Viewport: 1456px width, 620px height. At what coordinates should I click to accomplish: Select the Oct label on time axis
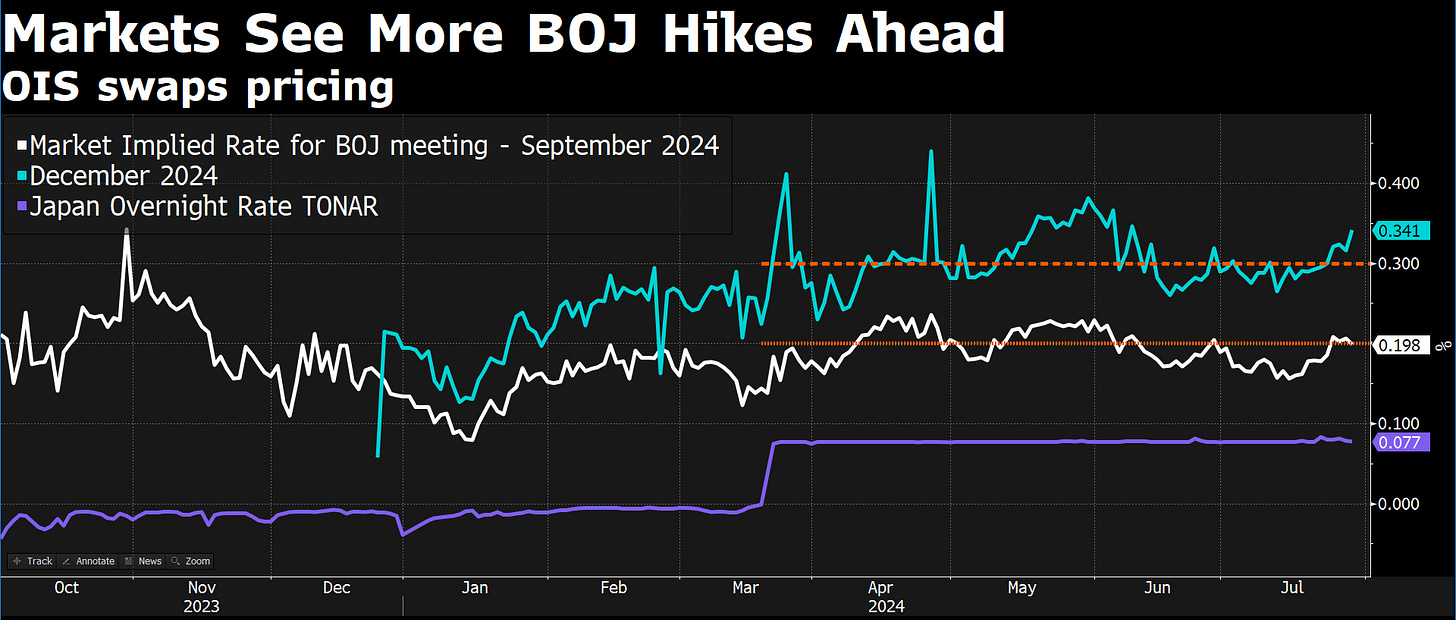66,588
